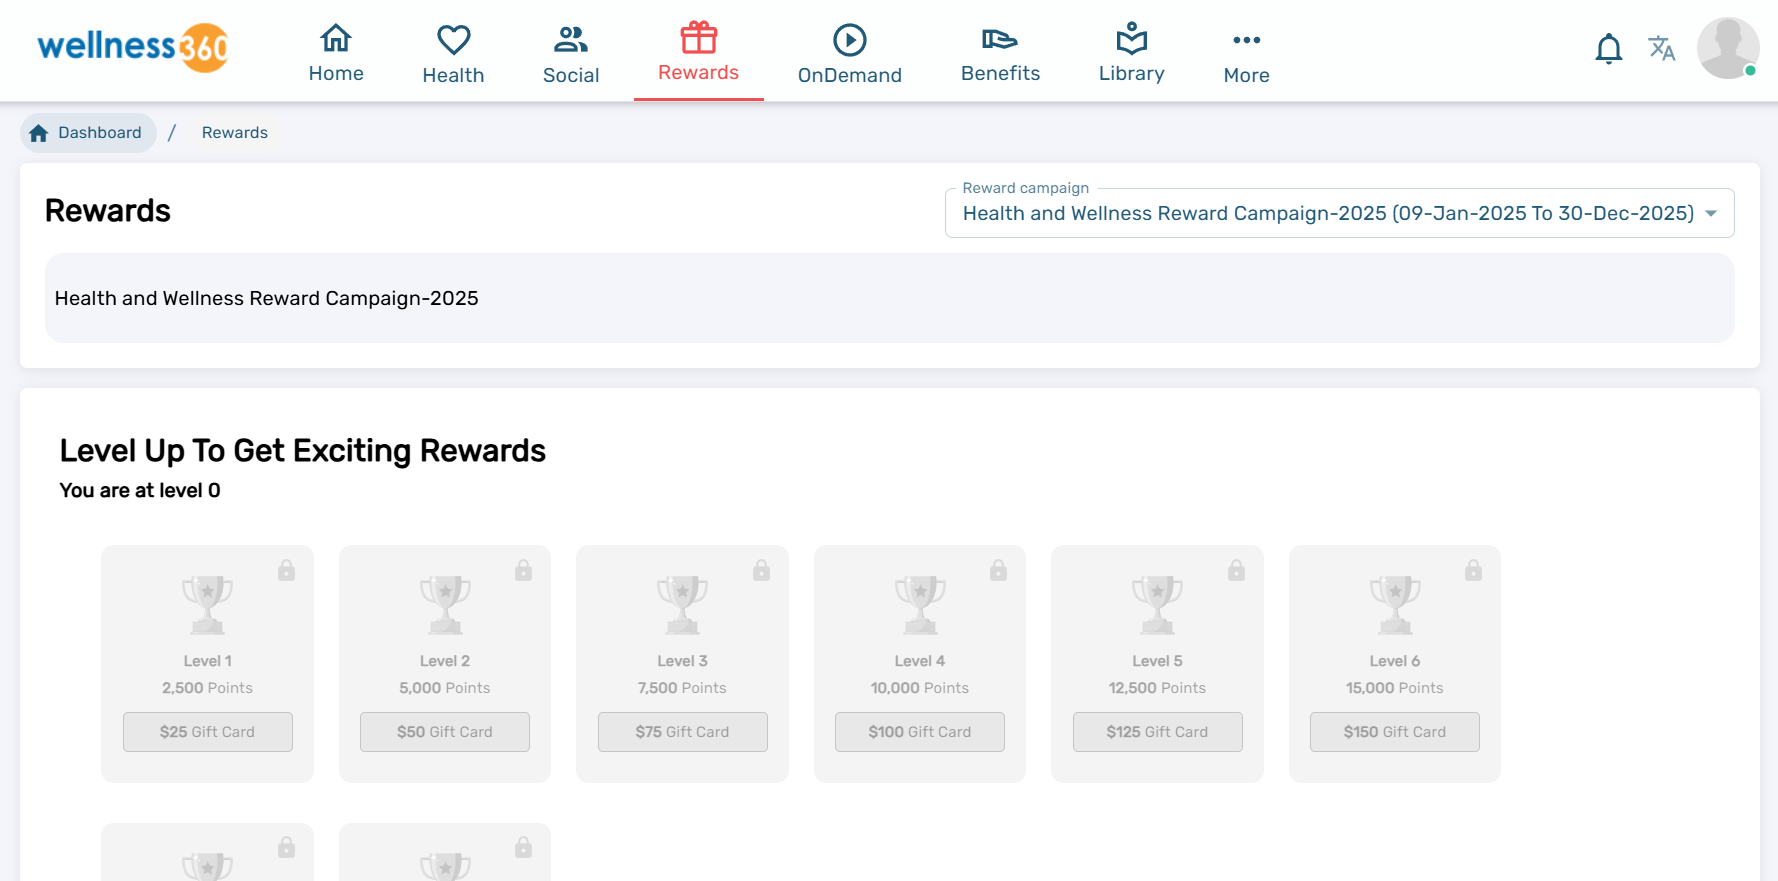Click the Level 6 trophy icon
1778x881 pixels.
pos(1395,604)
